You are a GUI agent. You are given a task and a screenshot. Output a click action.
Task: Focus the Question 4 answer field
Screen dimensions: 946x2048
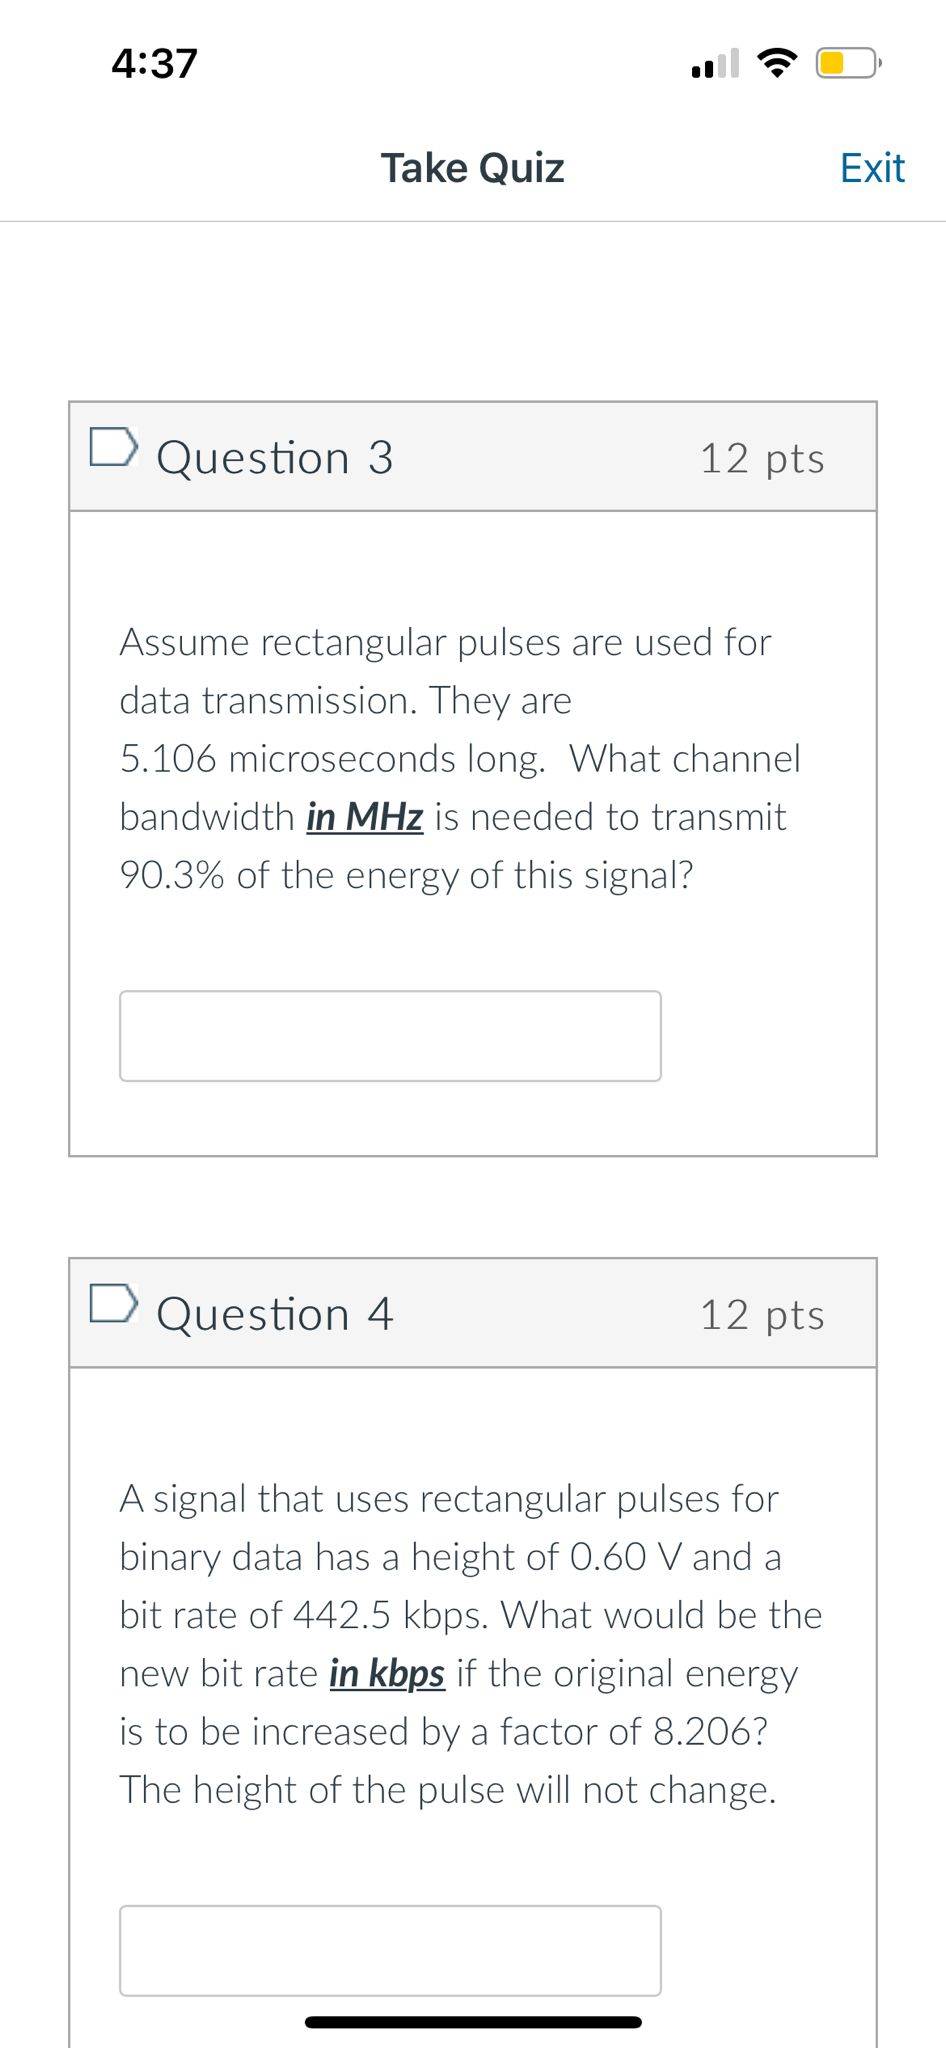(x=390, y=1951)
